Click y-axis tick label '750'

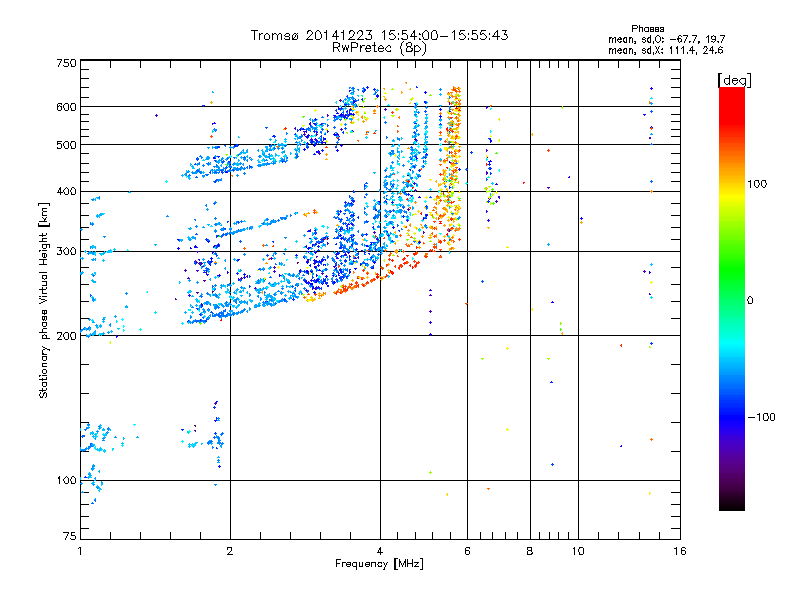pos(66,63)
